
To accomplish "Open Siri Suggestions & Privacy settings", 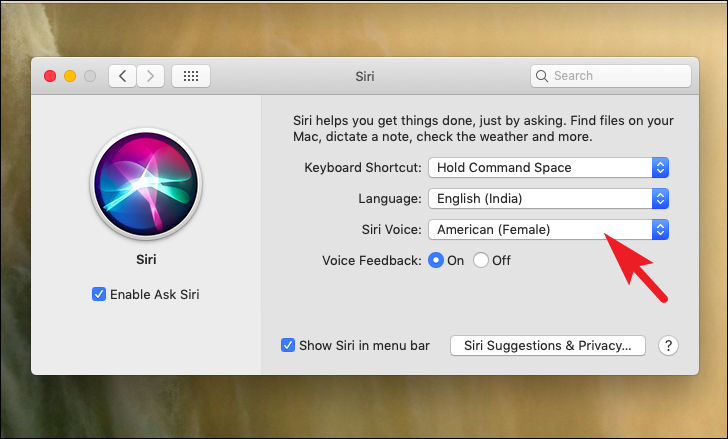I will (548, 346).
